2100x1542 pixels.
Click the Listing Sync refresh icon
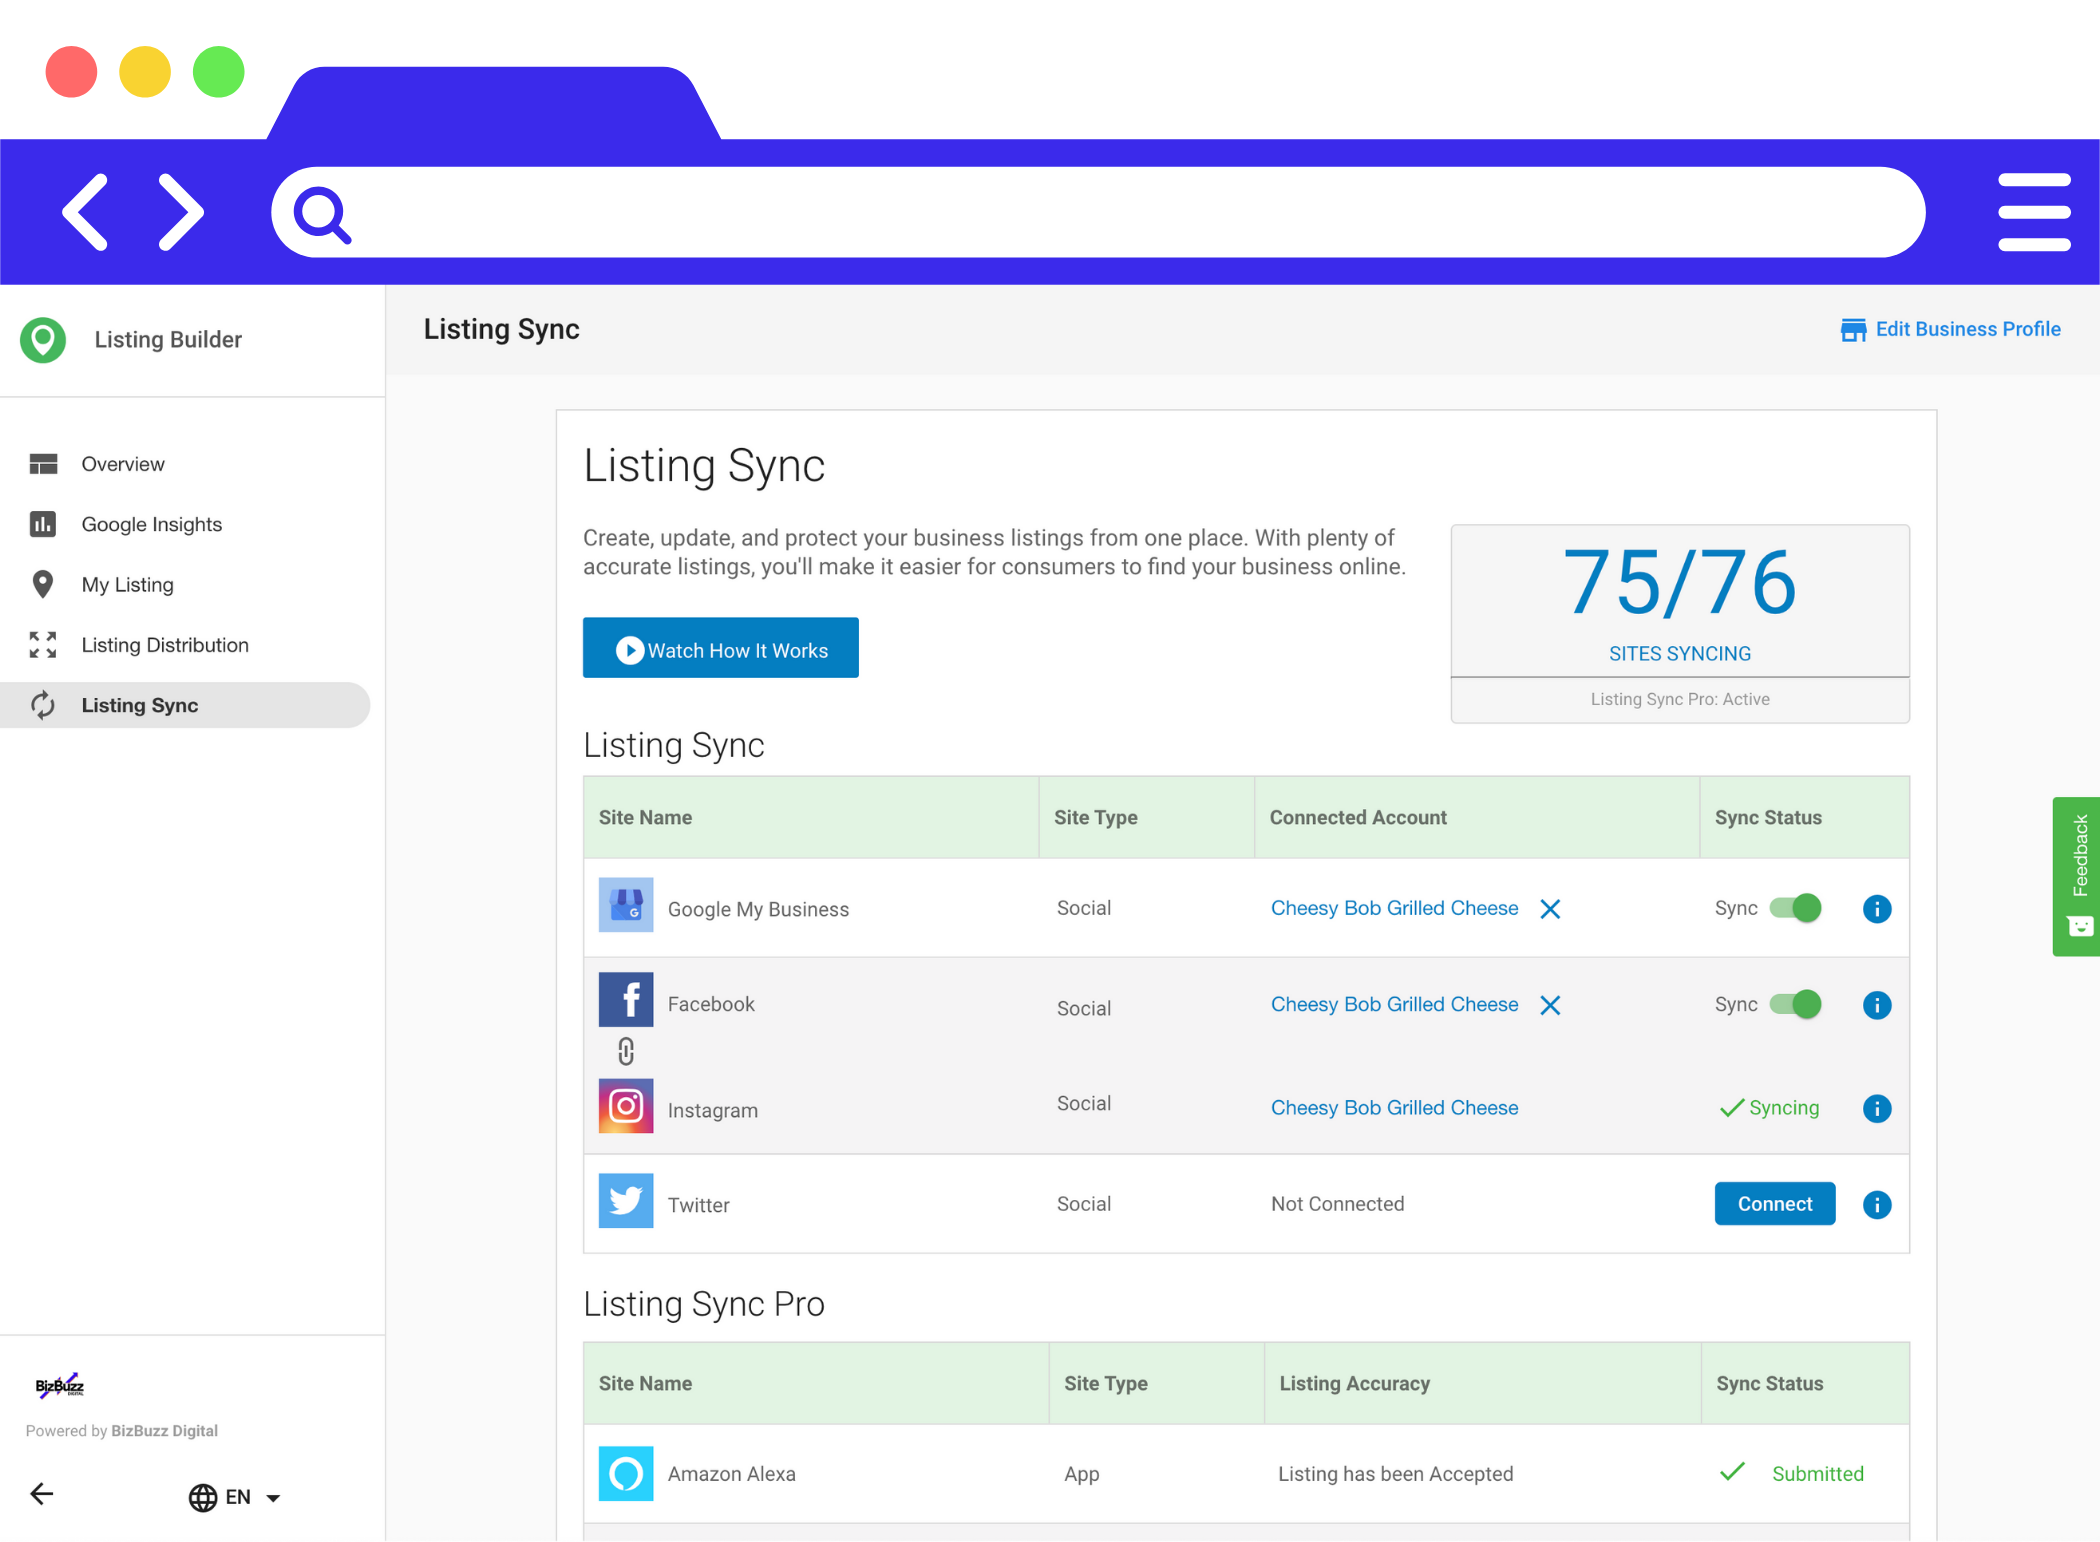[x=43, y=705]
